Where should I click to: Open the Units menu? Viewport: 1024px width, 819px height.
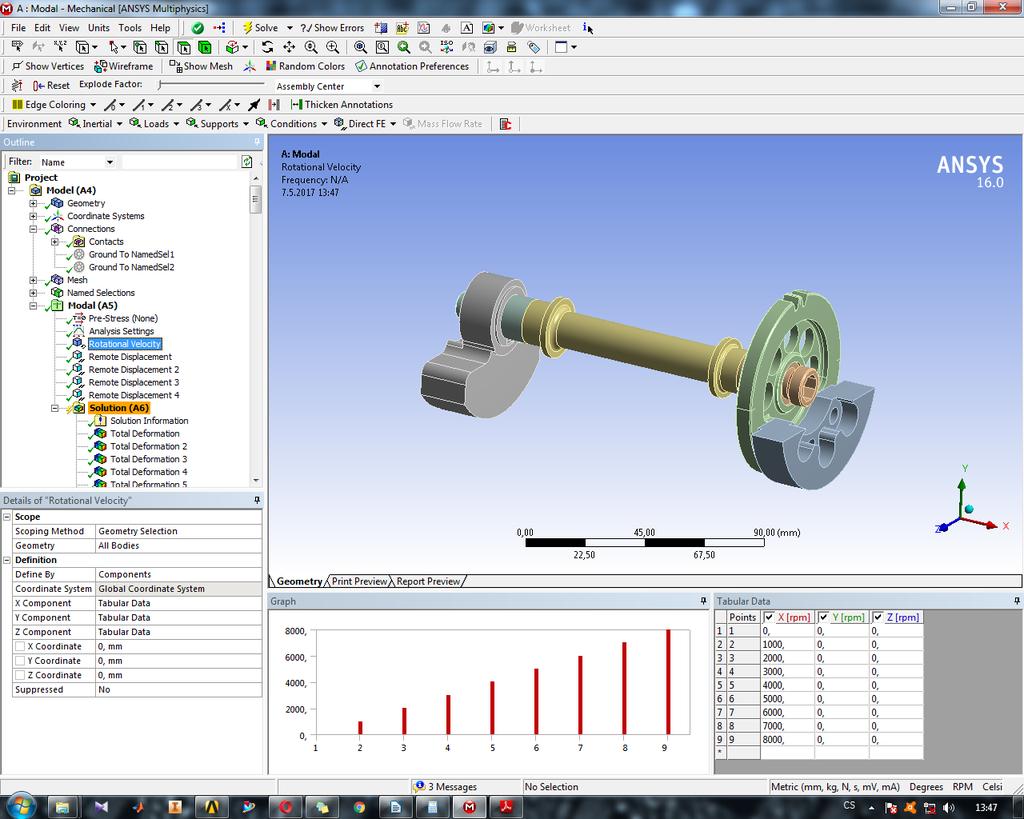point(99,27)
